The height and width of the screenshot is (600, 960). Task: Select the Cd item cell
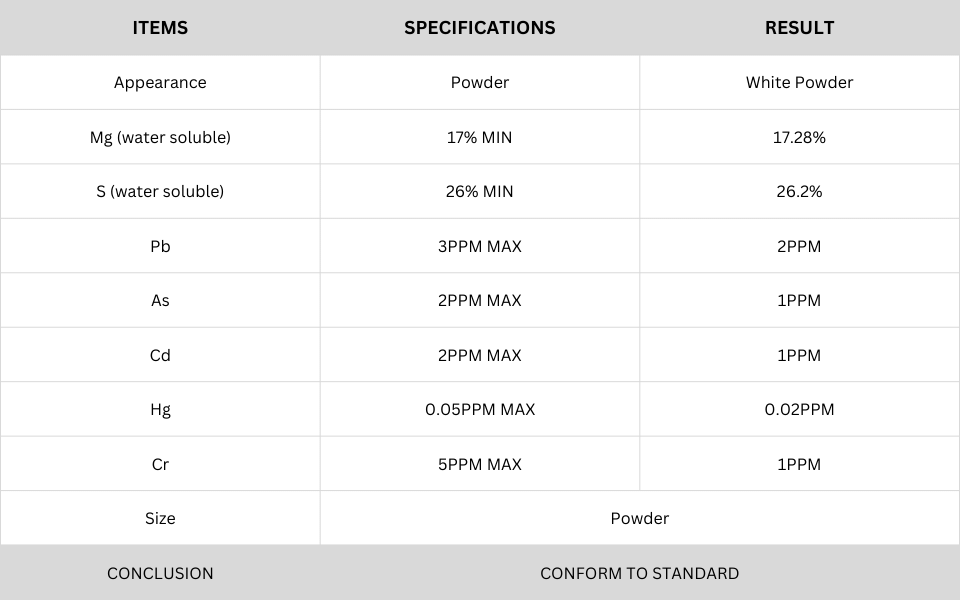[x=160, y=355]
